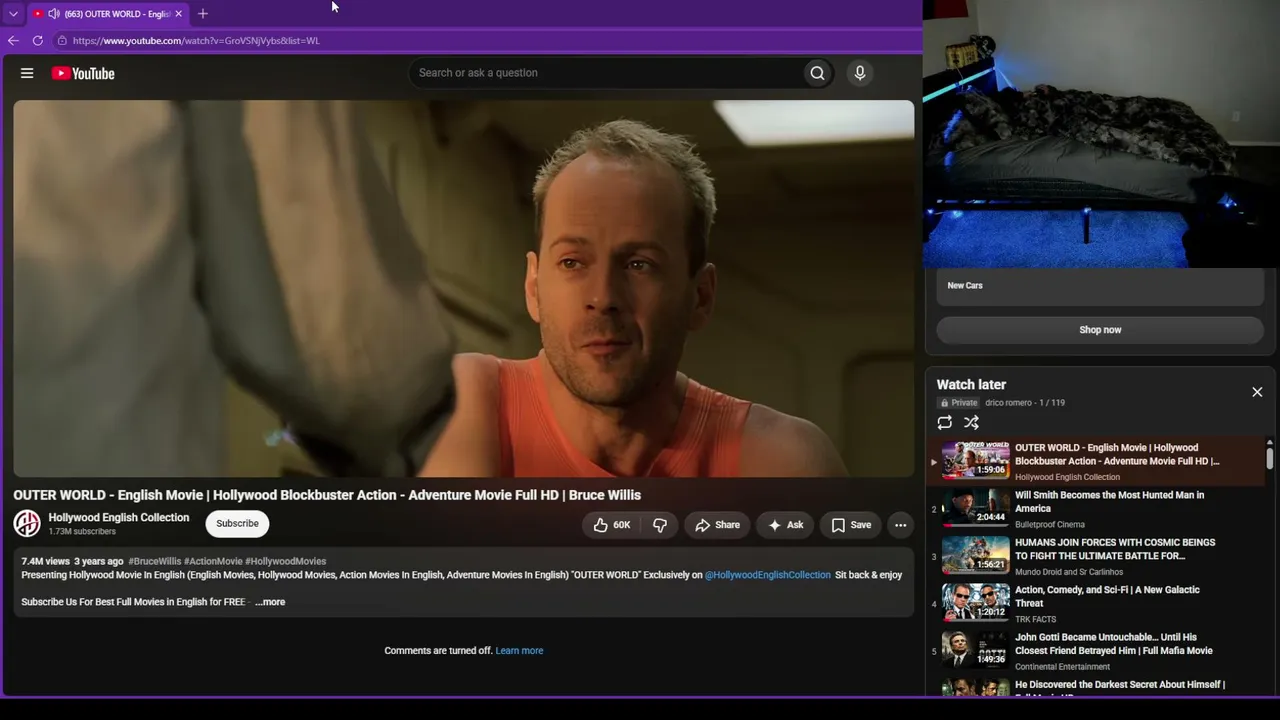Open HUMANS JOIN FORCES video thumbnail
The image size is (1280, 720).
tap(976, 555)
